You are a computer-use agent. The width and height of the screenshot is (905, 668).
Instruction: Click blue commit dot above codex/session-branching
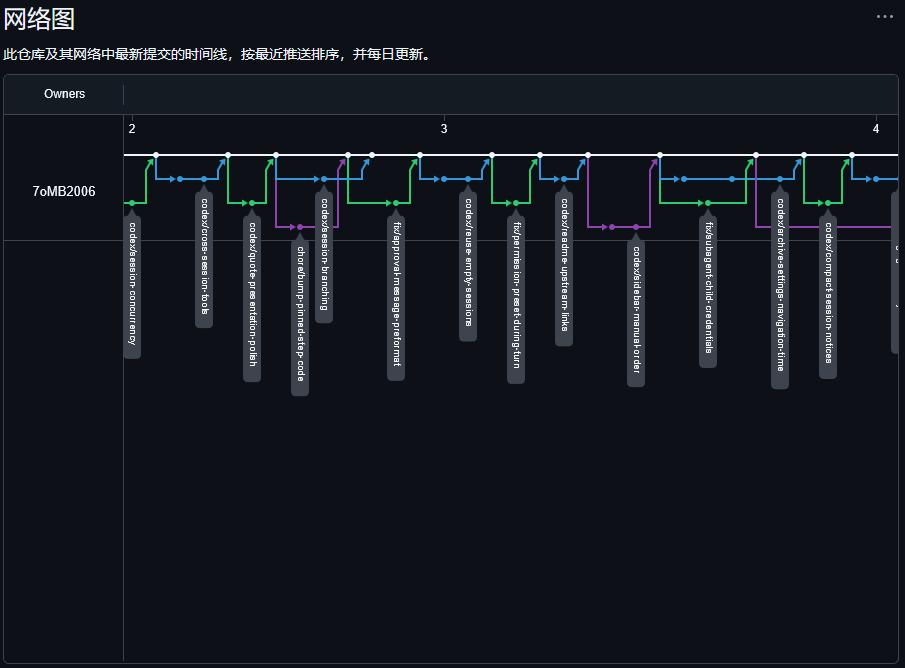coord(324,179)
